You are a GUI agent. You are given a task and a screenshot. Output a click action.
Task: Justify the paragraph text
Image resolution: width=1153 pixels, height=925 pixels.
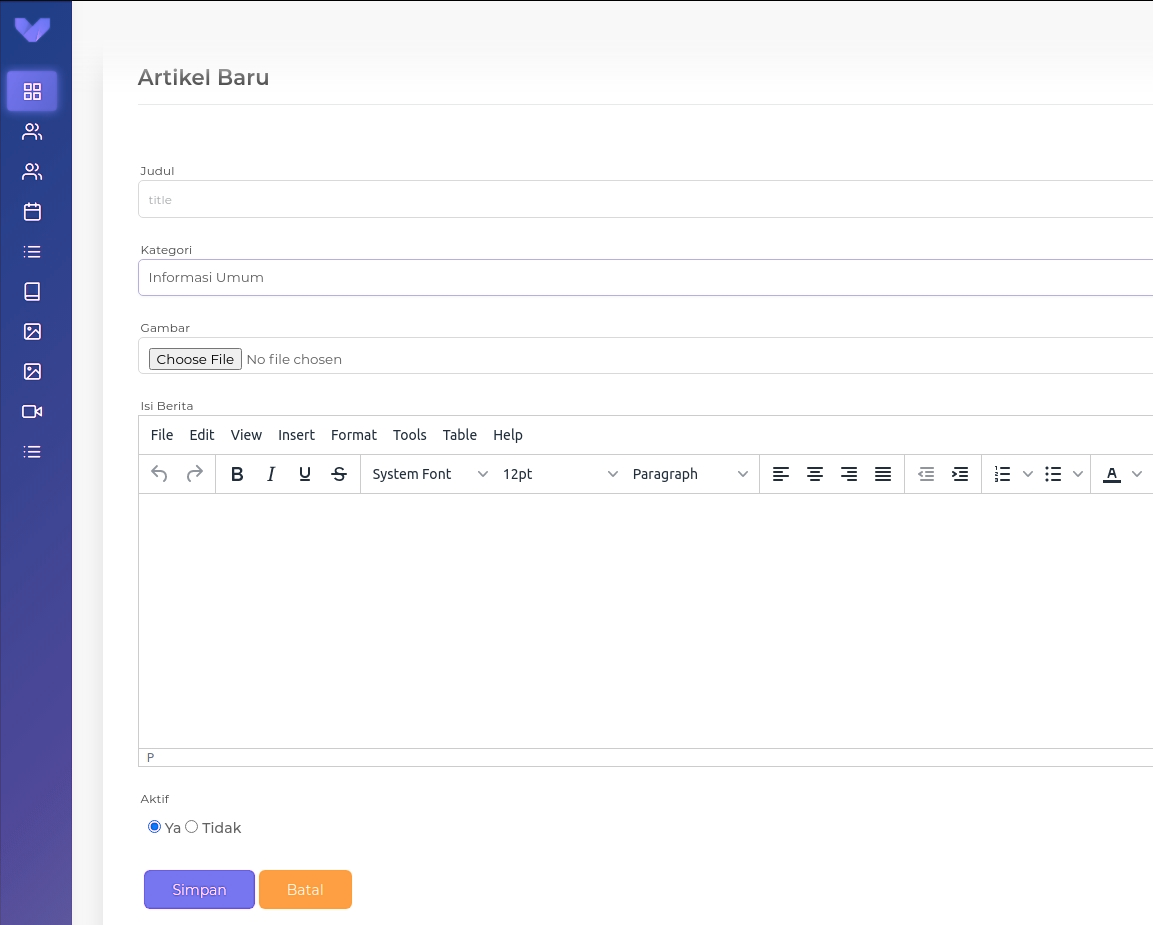click(883, 474)
